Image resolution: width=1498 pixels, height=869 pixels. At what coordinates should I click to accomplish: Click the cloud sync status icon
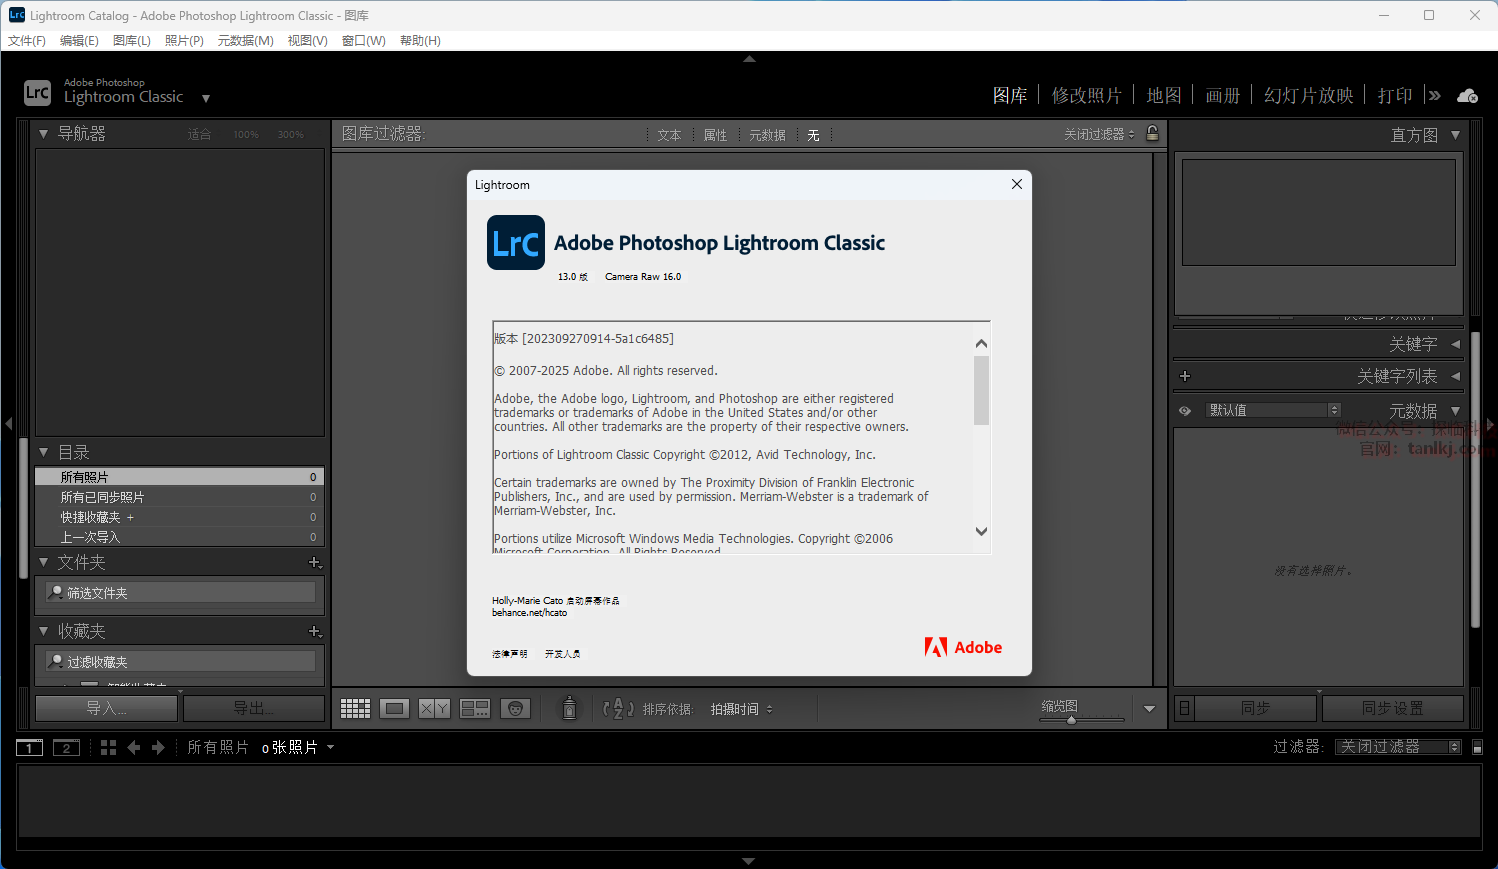coord(1467,96)
